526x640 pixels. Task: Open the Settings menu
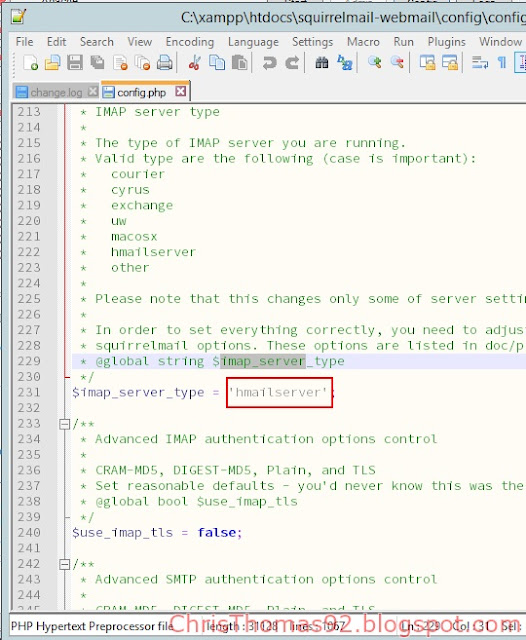(x=313, y=42)
